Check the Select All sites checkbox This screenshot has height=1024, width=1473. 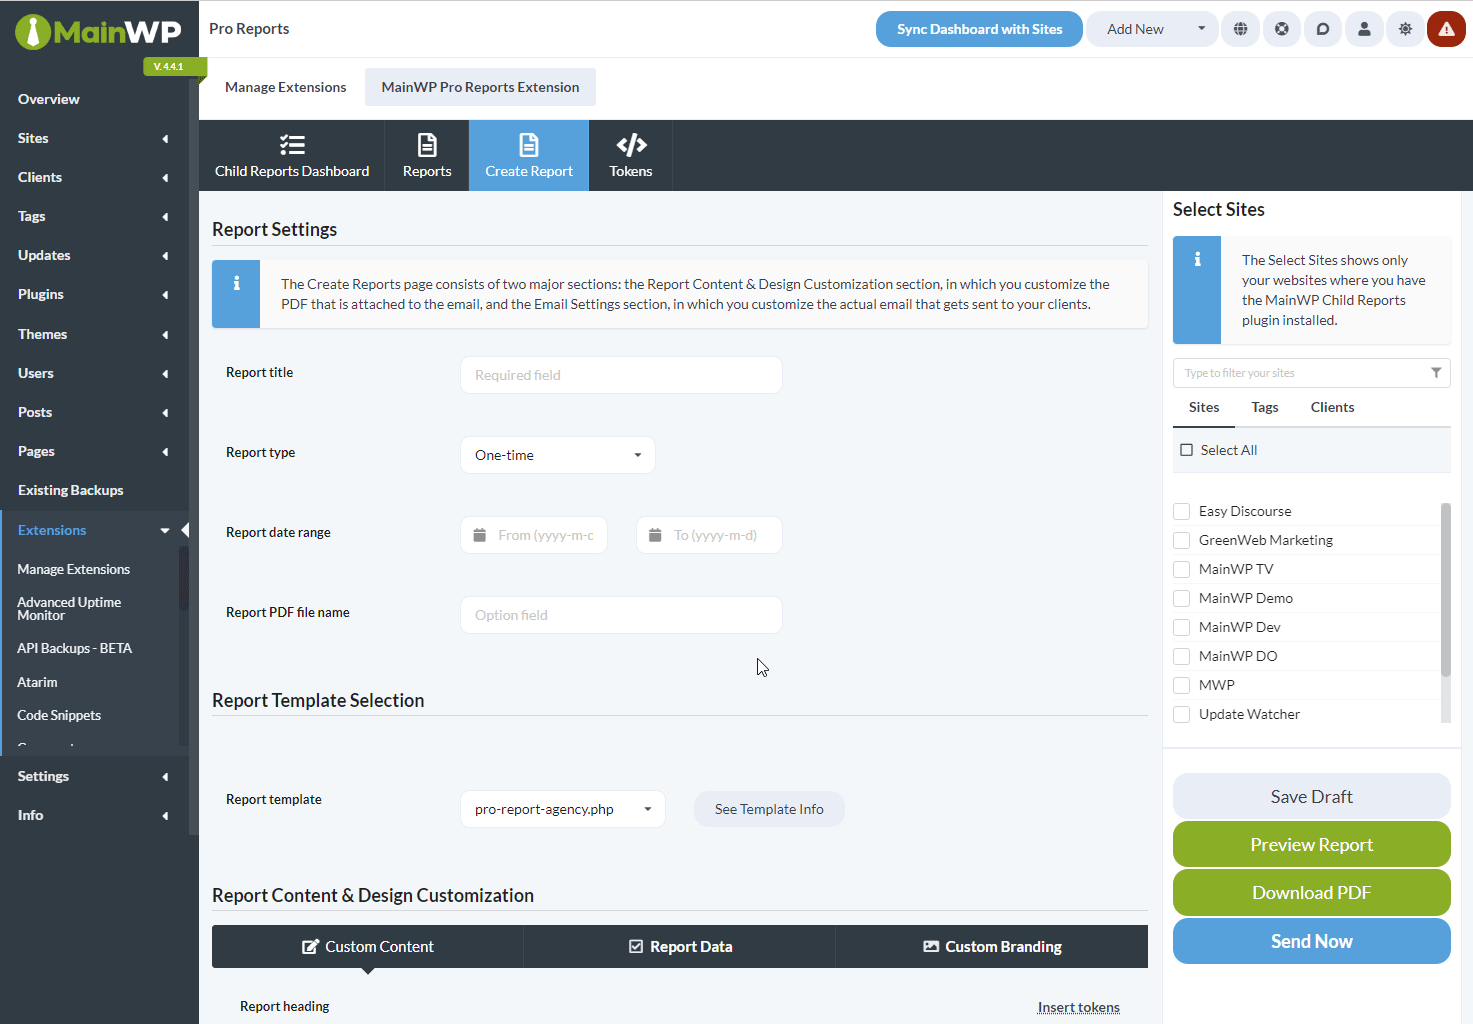click(1187, 450)
